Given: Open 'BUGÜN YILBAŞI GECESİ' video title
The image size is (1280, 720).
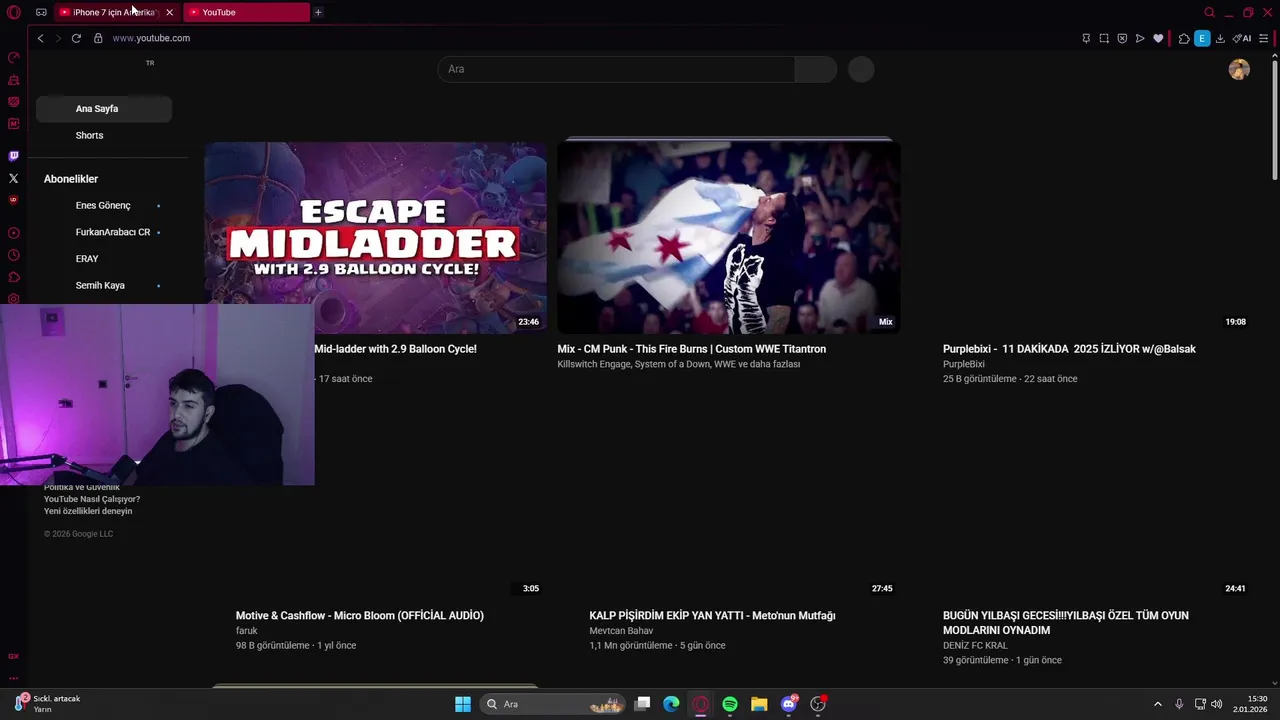Looking at the screenshot, I should [x=1066, y=623].
